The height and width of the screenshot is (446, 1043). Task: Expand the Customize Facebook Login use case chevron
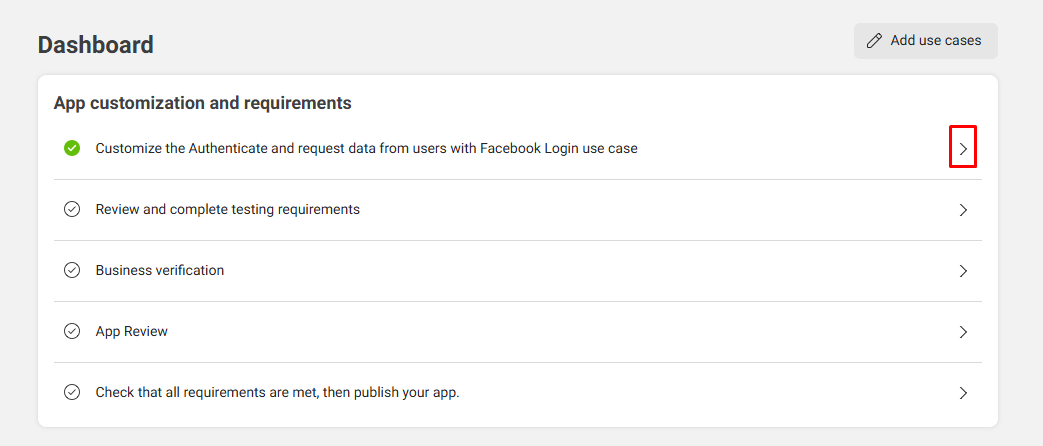[x=963, y=149]
